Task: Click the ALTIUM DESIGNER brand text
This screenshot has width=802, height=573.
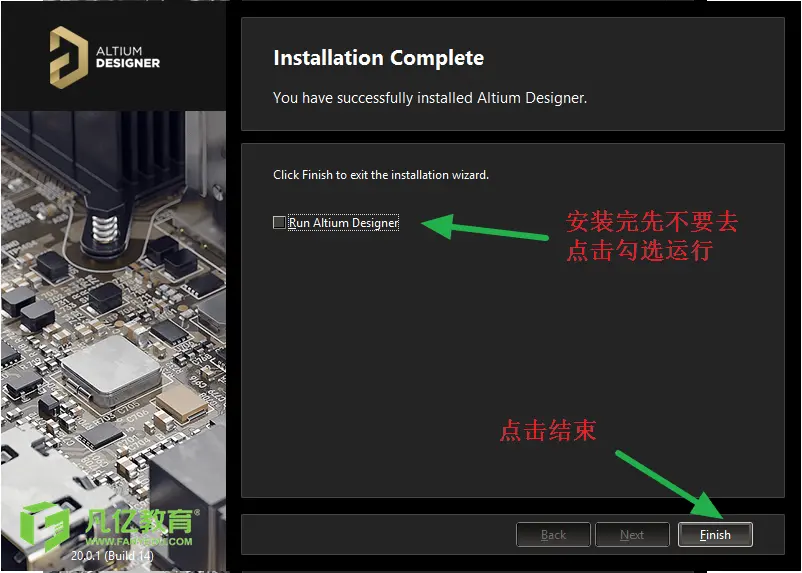Action: tap(128, 57)
